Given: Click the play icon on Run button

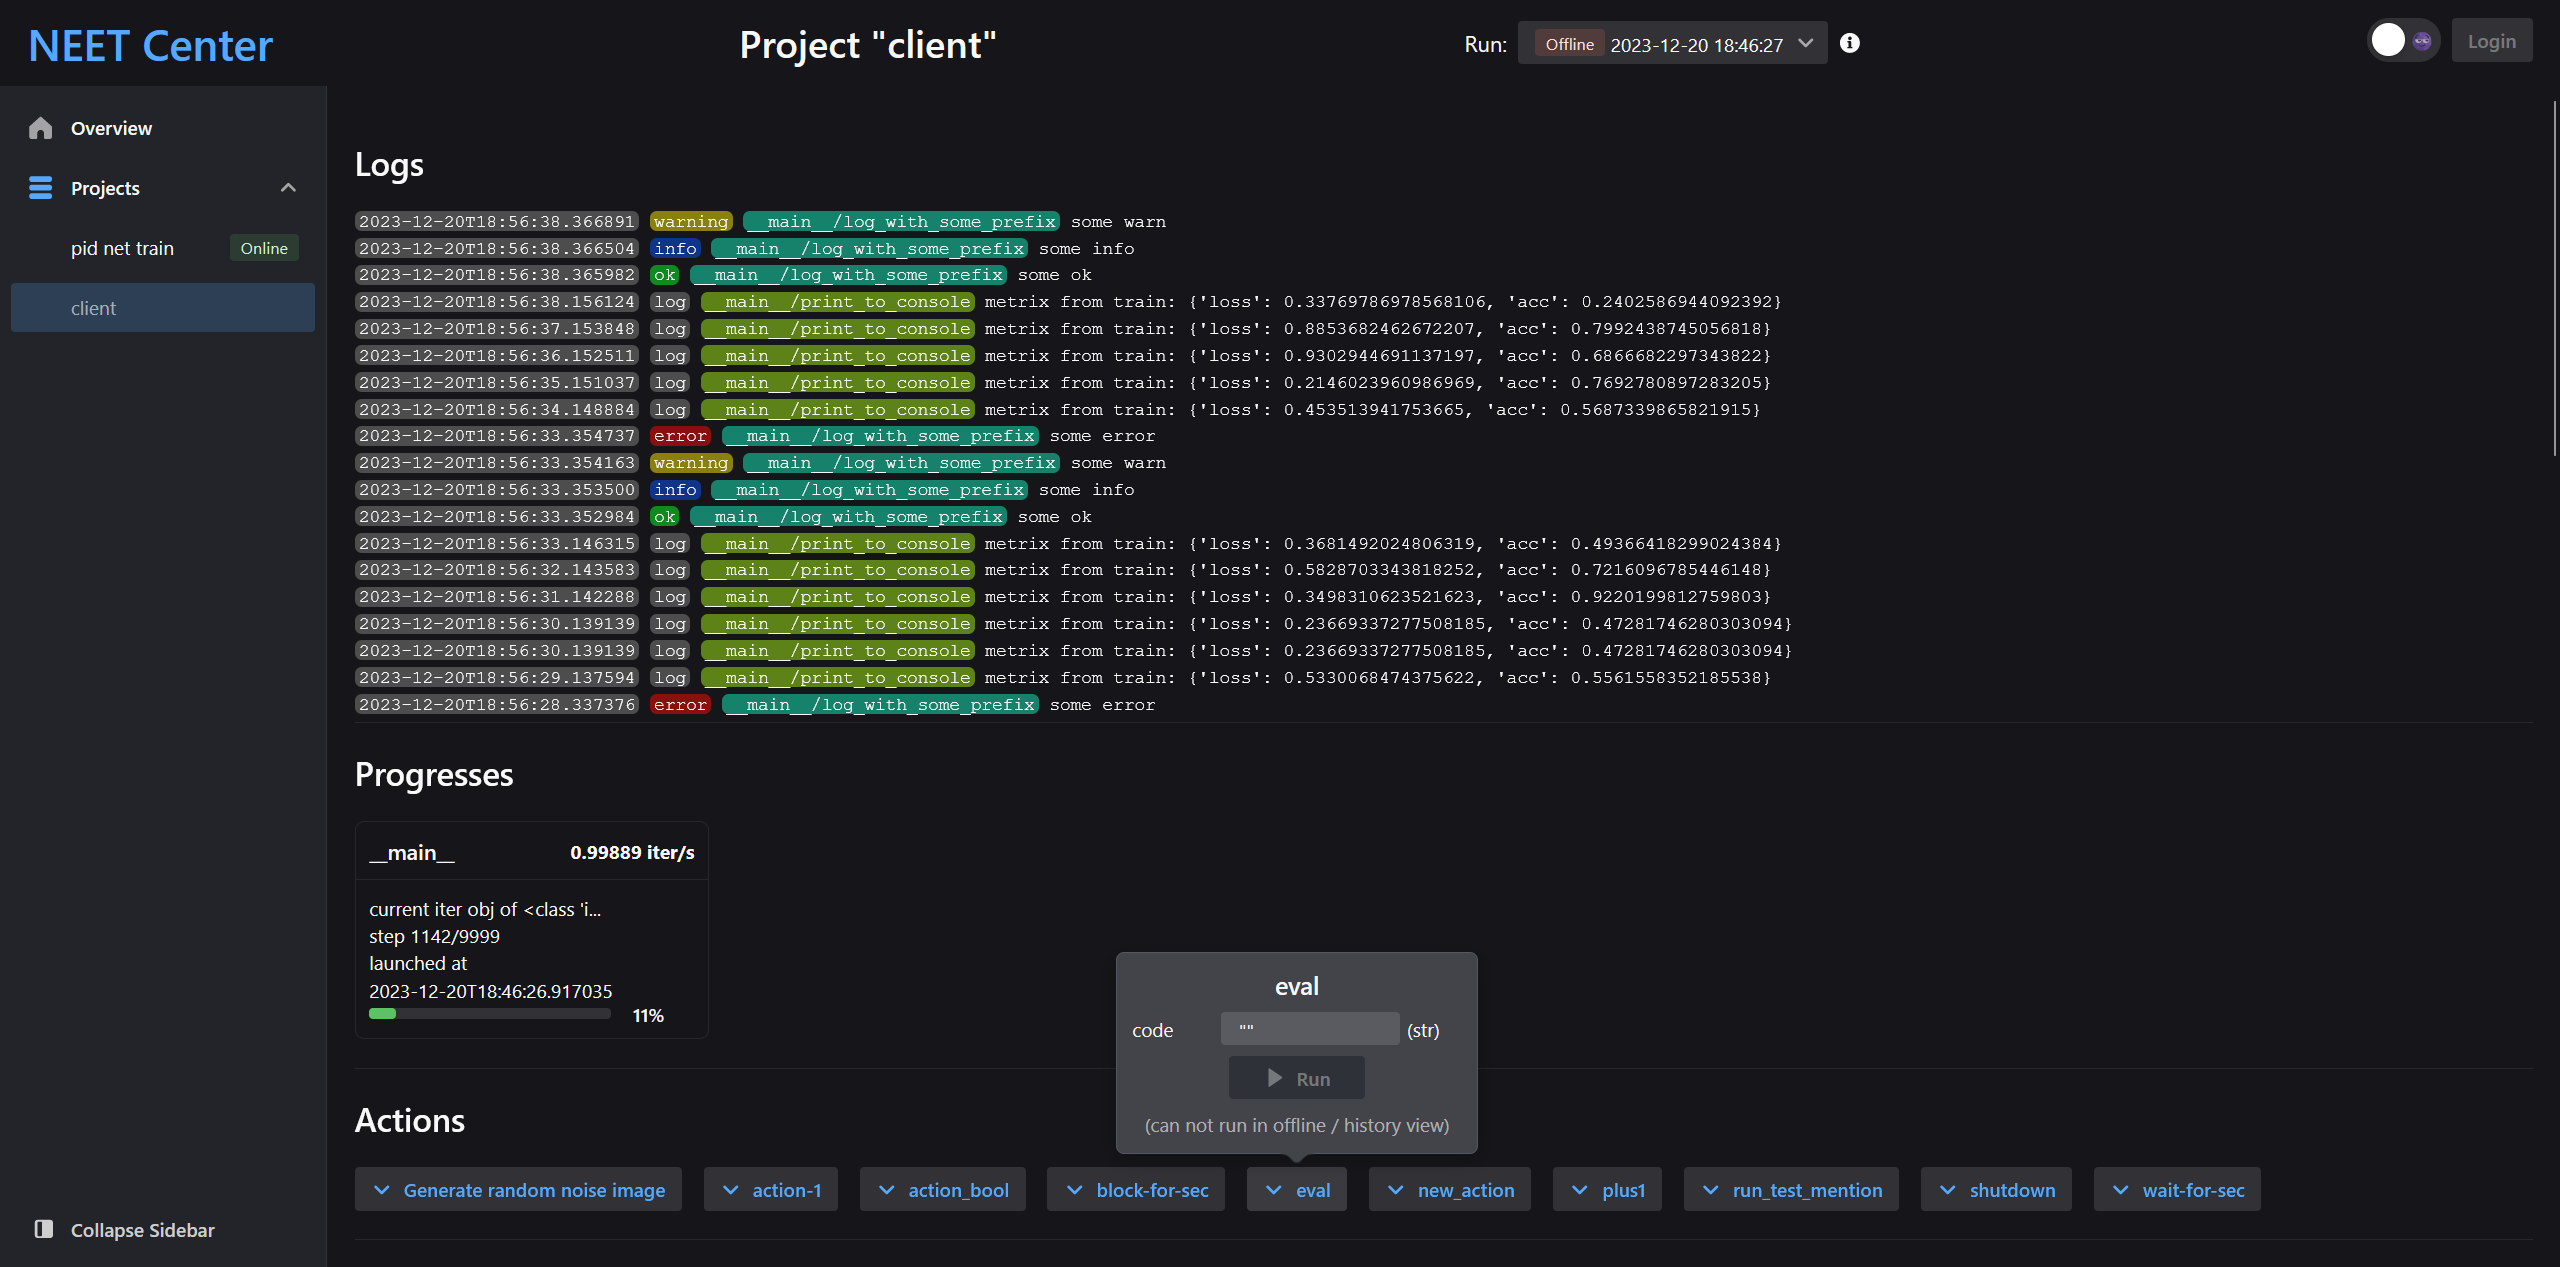Looking at the screenshot, I should click(1275, 1078).
